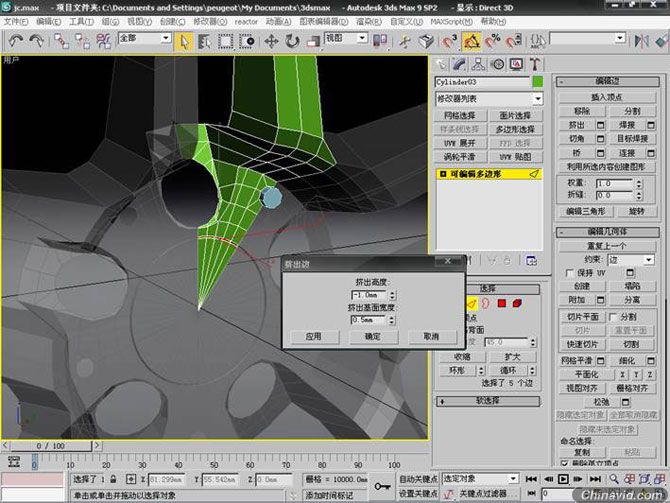
Task: Toggle the Percent Snap icon
Action: tap(493, 41)
